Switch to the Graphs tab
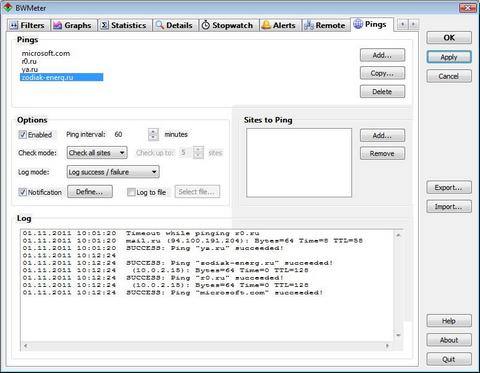The width and height of the screenshot is (480, 373). pos(73,25)
